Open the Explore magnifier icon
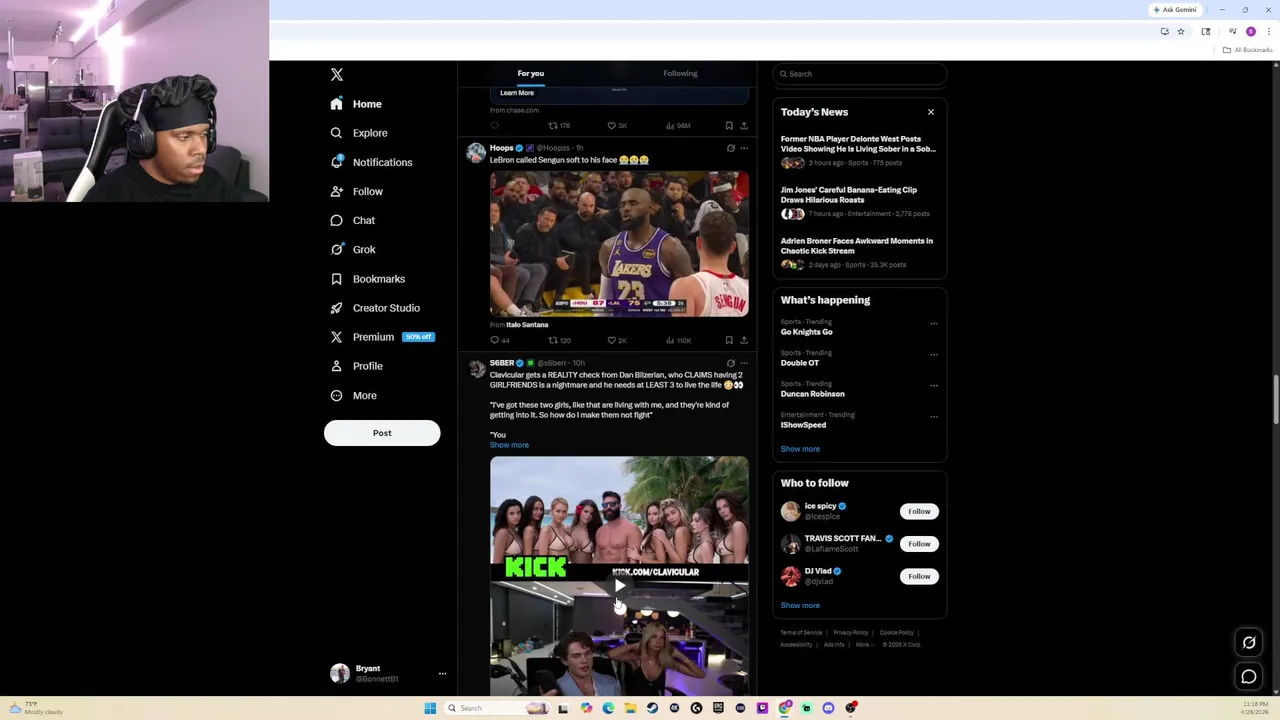 [x=337, y=133]
